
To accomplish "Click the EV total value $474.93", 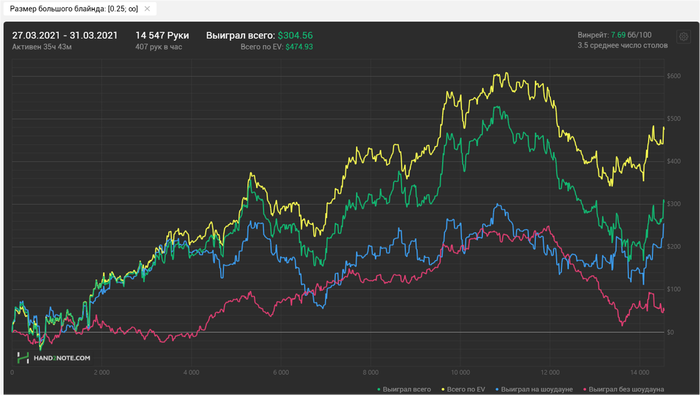I will pos(299,46).
